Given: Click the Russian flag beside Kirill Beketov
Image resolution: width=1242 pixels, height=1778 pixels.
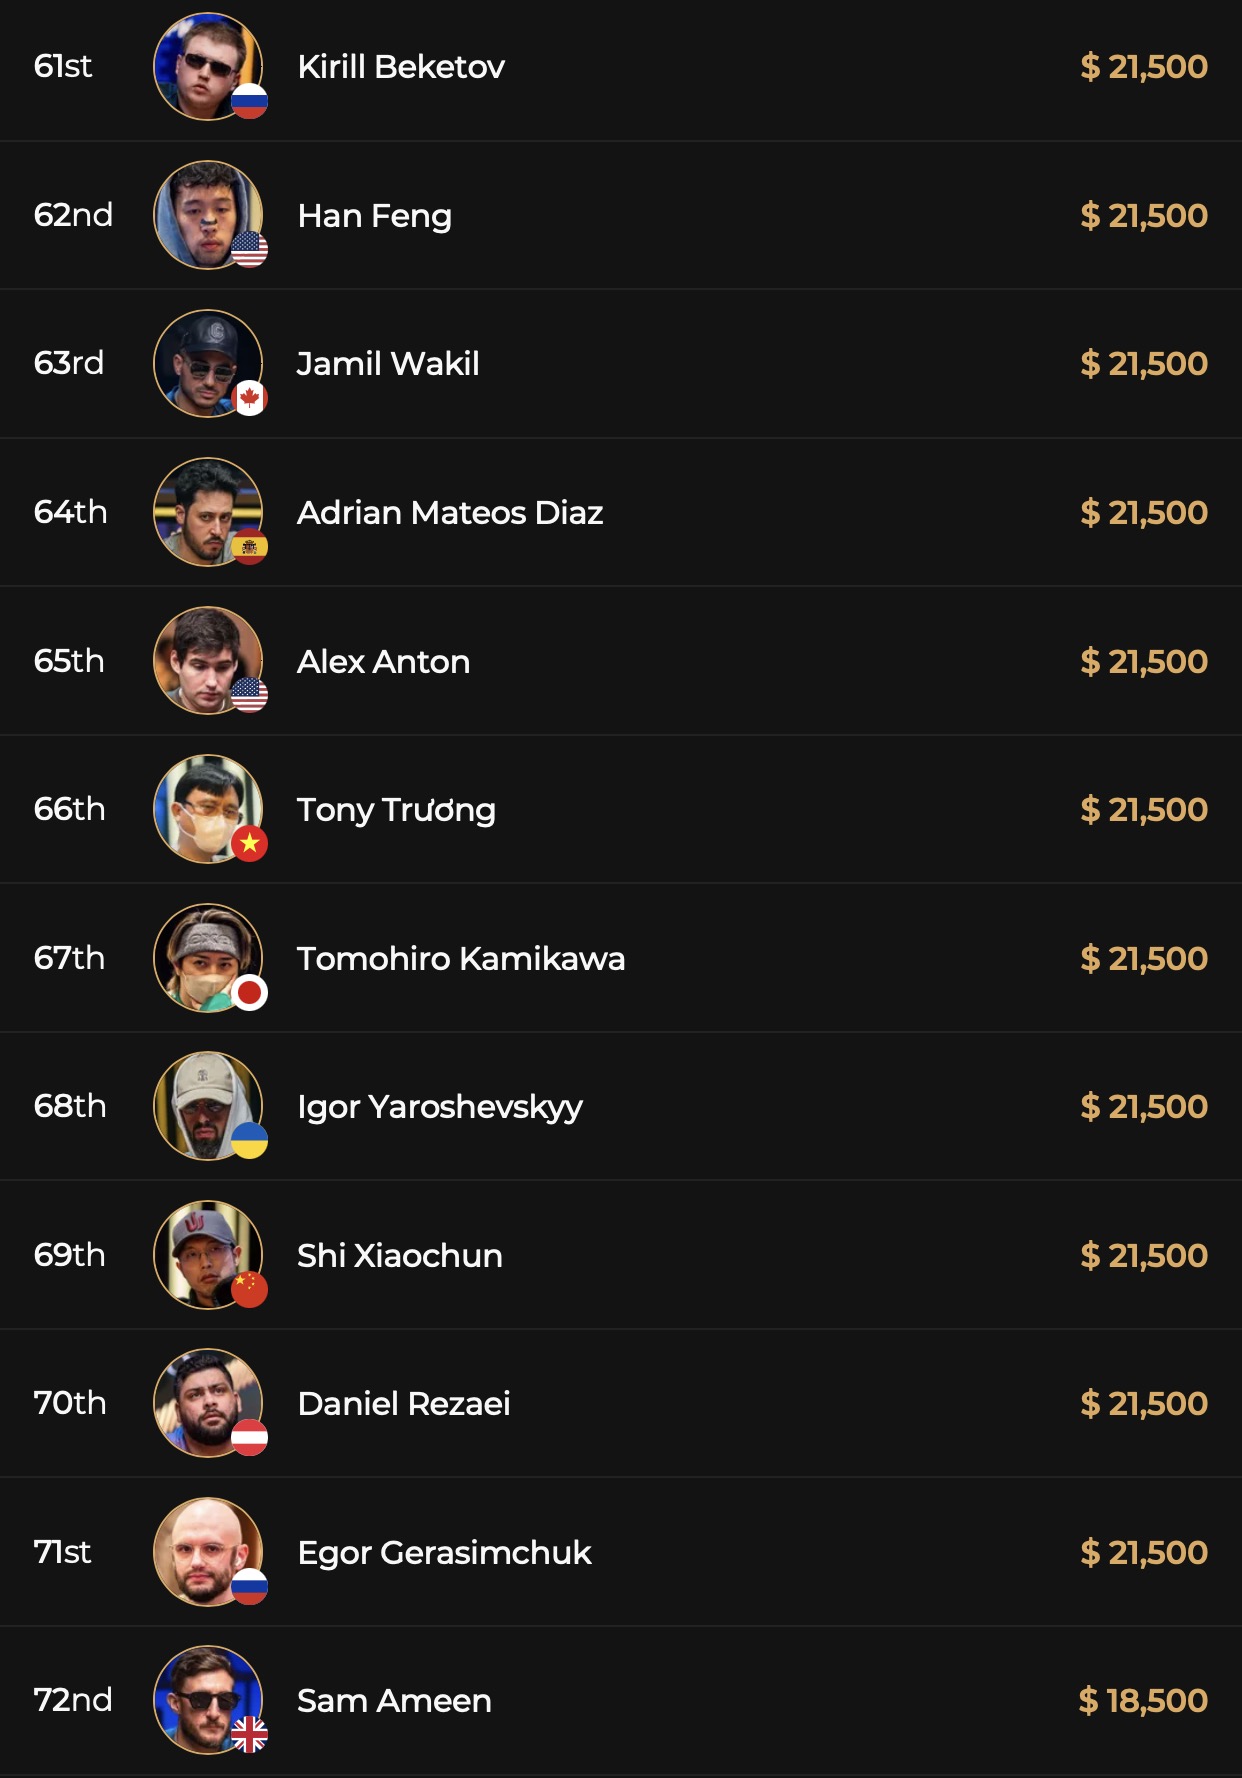Looking at the screenshot, I should [249, 101].
